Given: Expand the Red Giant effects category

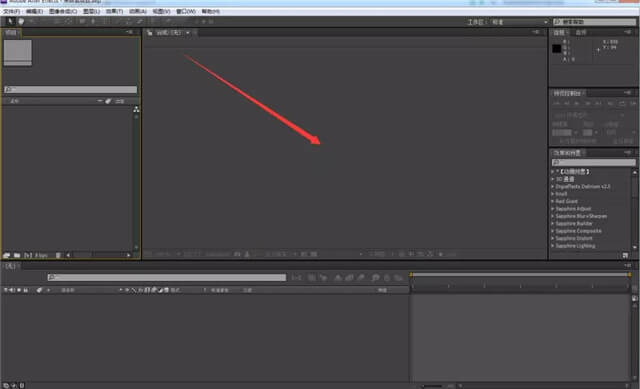Looking at the screenshot, I should pyautogui.click(x=566, y=201).
